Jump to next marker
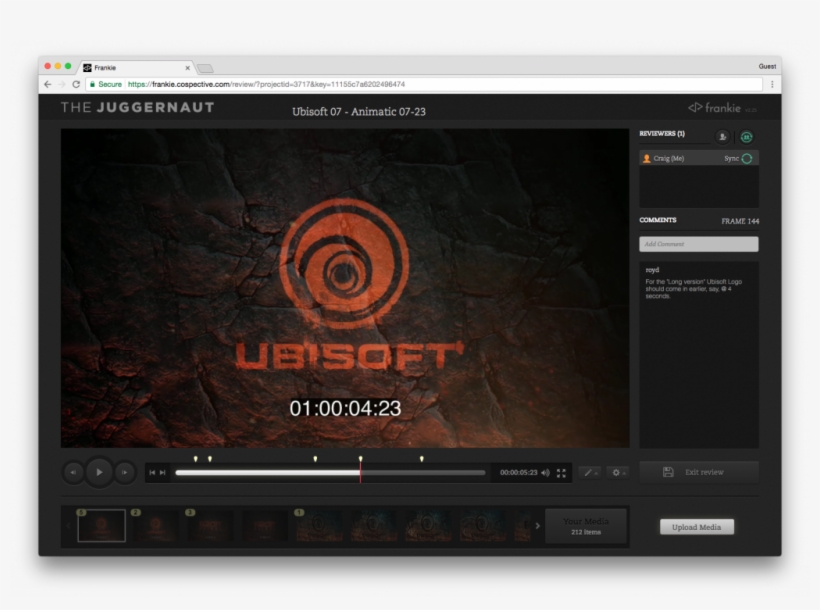 click(x=163, y=473)
